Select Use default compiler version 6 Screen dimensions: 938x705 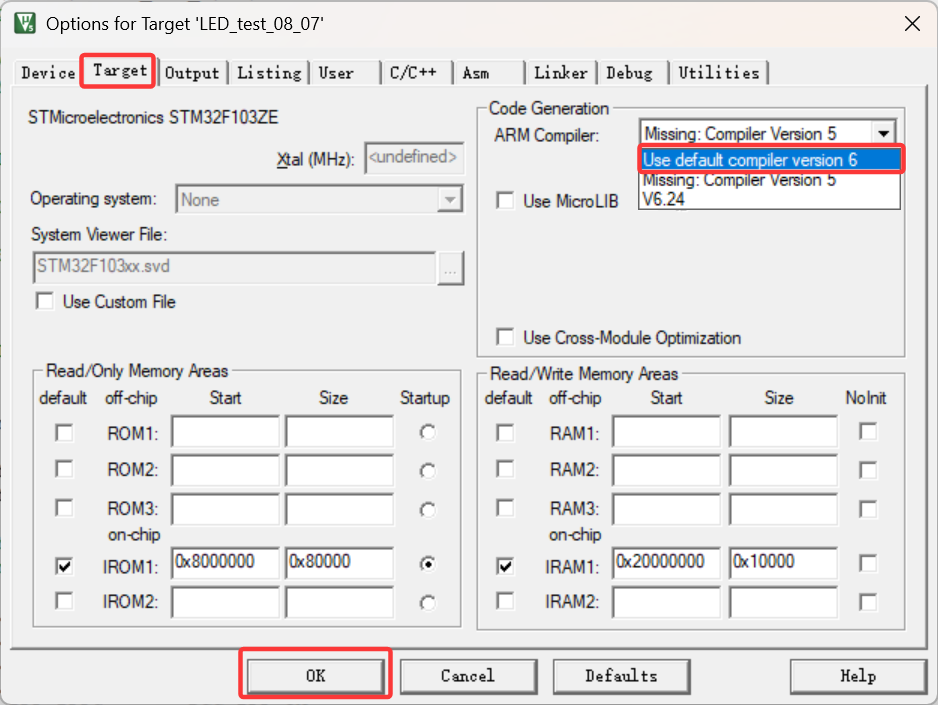click(770, 160)
